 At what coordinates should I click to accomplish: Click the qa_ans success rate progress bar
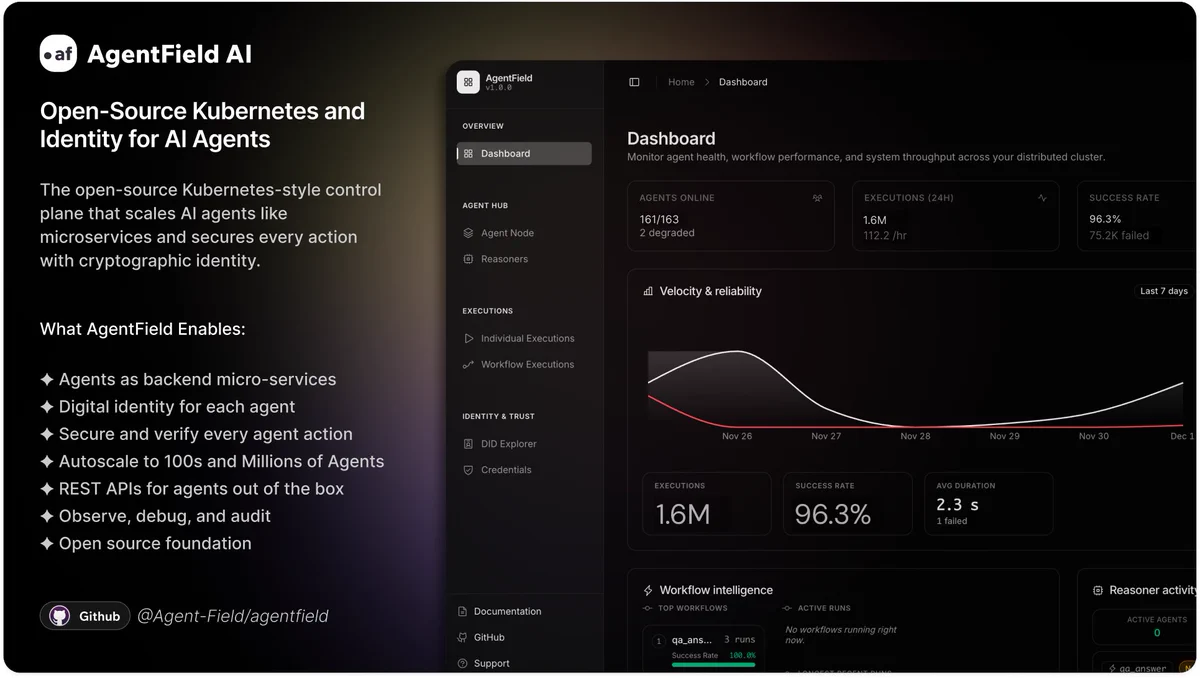[714, 664]
